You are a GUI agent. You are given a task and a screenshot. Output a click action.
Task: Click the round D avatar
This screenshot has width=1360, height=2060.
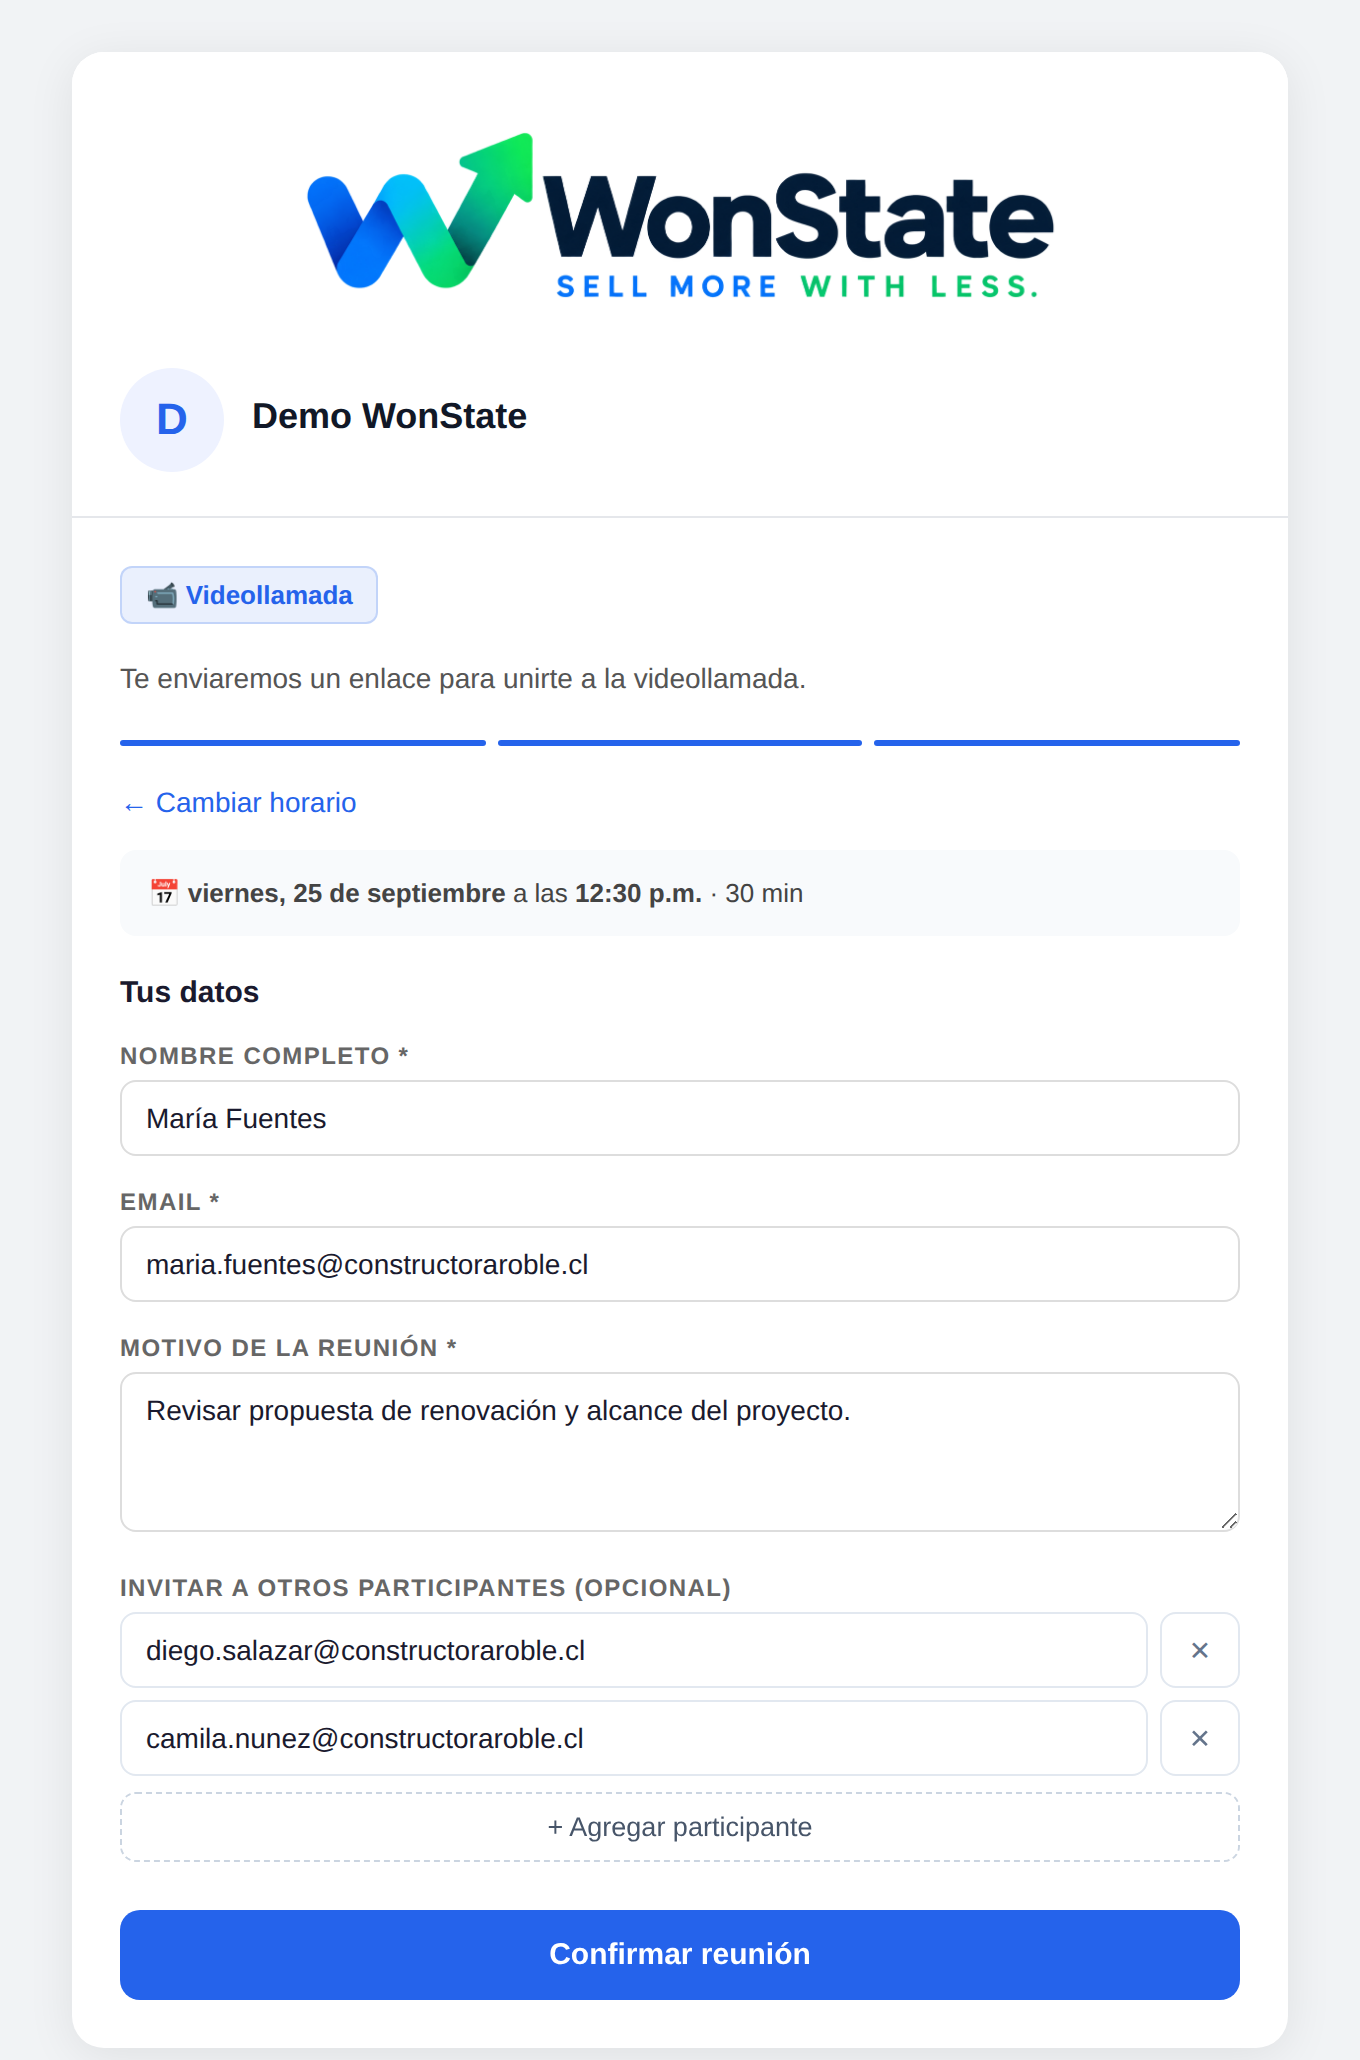(172, 420)
